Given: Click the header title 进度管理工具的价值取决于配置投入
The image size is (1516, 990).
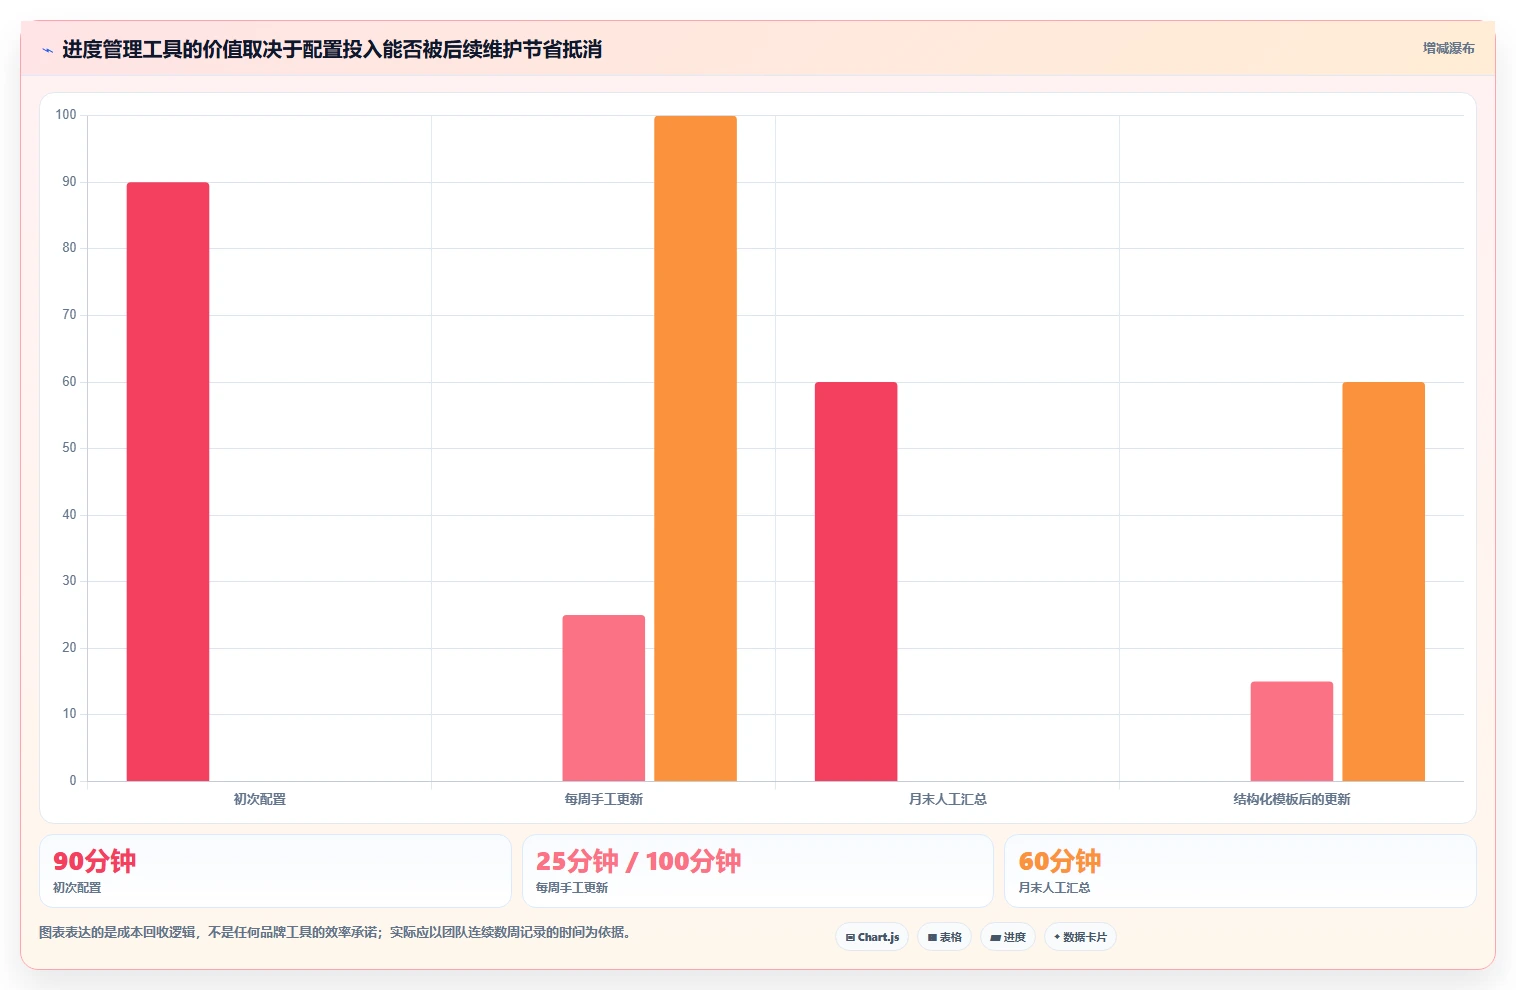Looking at the screenshot, I should pyautogui.click(x=332, y=50).
